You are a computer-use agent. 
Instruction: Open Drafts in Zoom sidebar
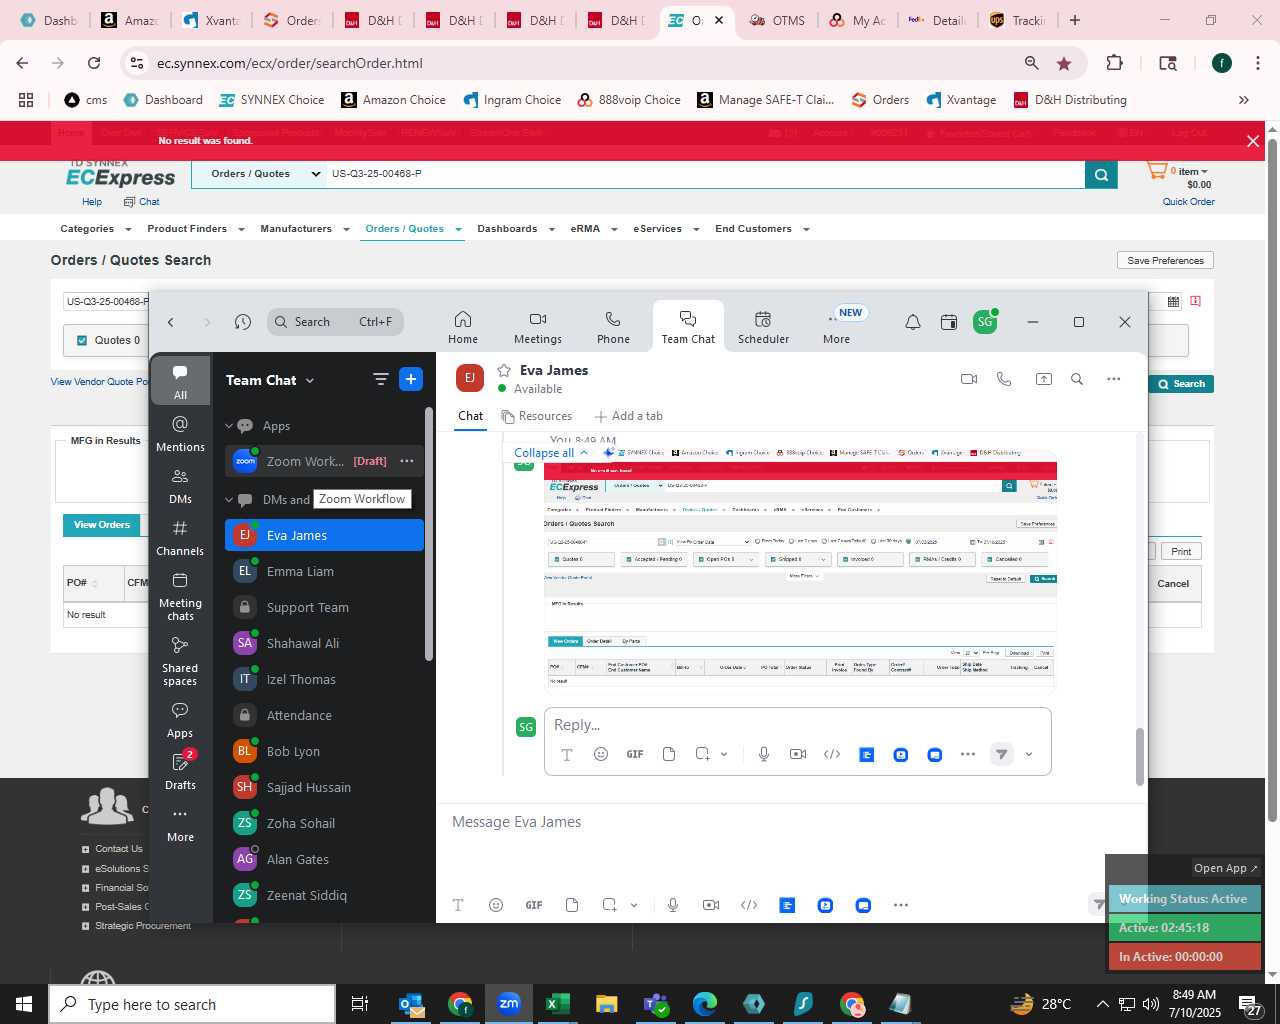[x=180, y=771]
